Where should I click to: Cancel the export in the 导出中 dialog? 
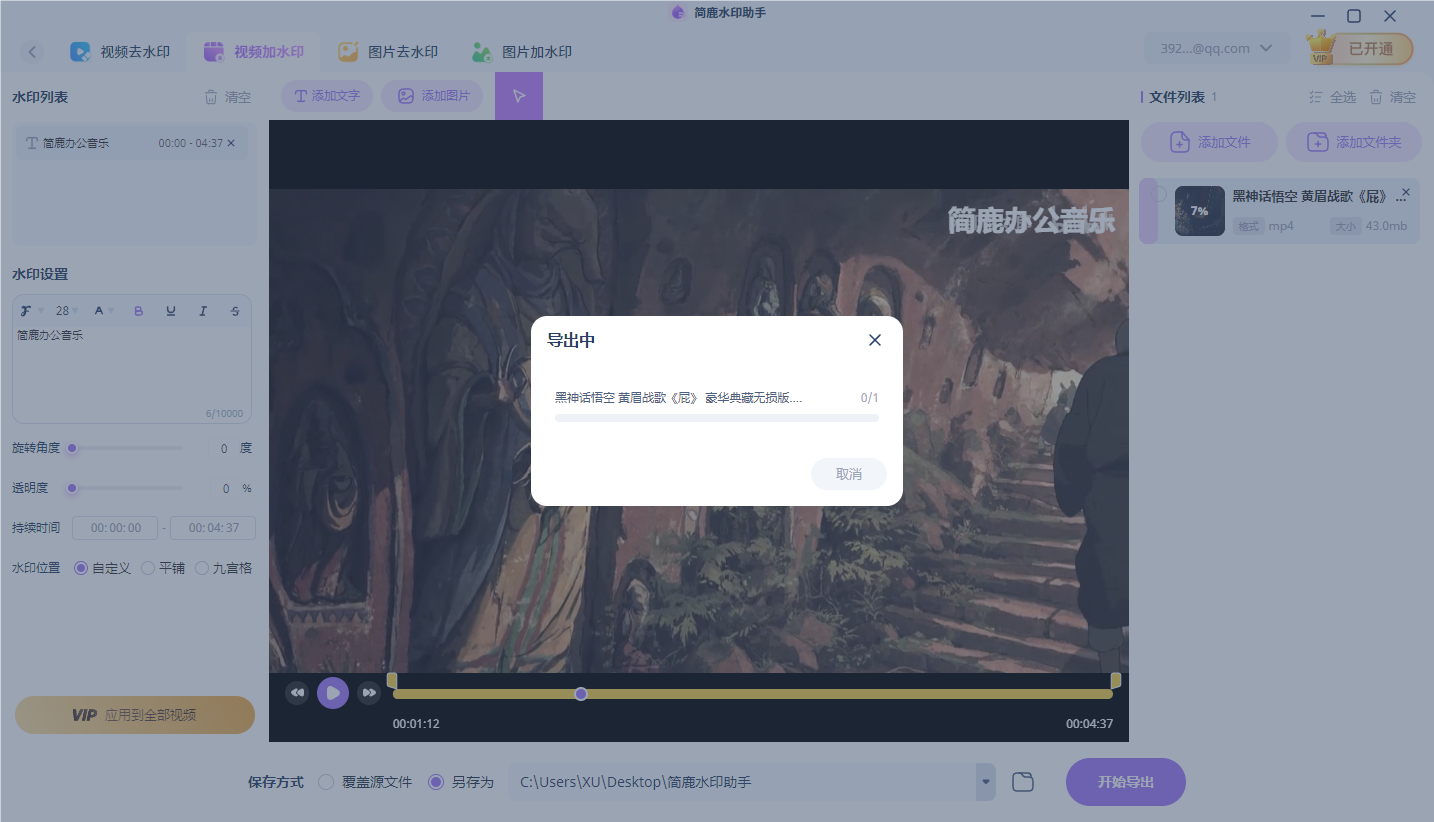(x=848, y=474)
